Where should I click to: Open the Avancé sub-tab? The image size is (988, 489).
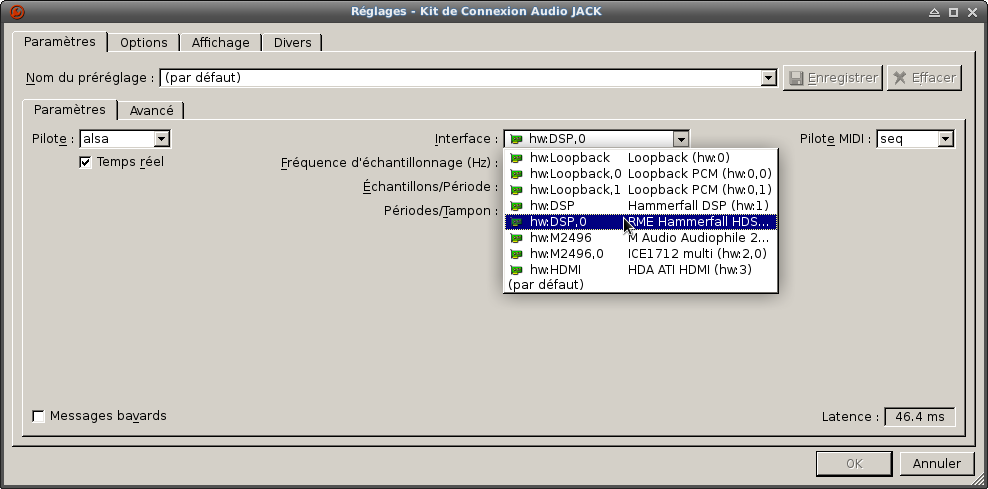[151, 111]
